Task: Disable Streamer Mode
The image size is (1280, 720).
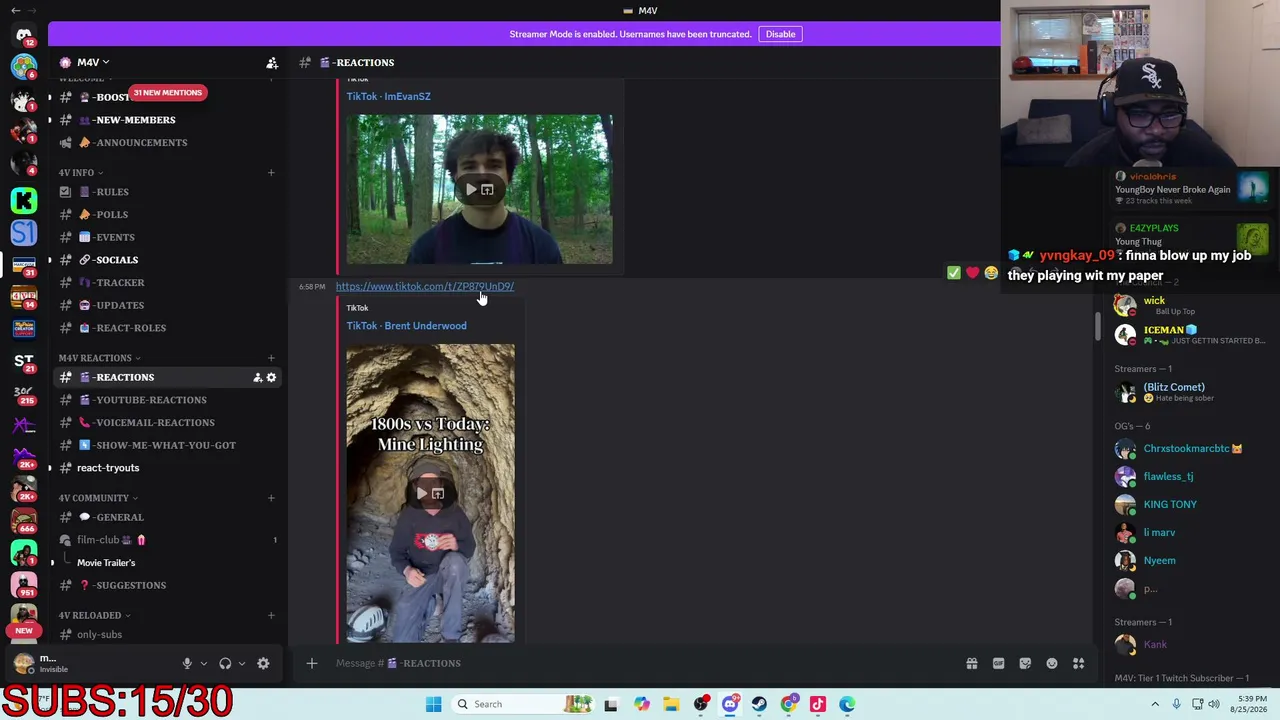Action: coord(780,34)
